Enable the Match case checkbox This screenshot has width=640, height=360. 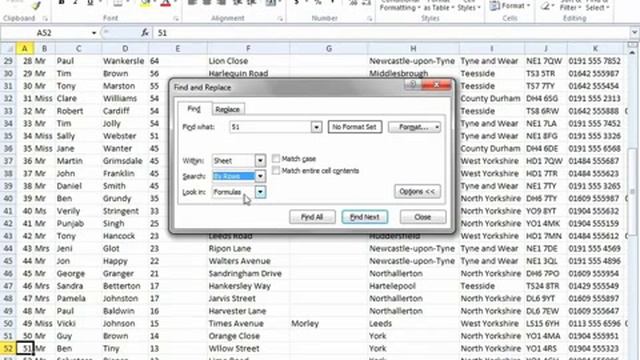pos(276,159)
